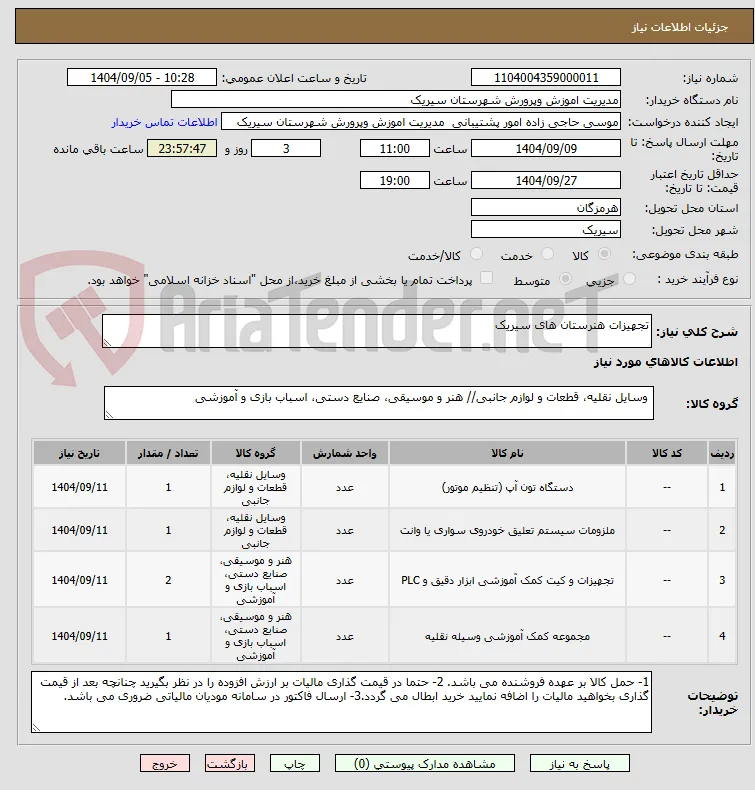Click goods group cell in row 2
This screenshot has height=790, width=755.
[256, 530]
